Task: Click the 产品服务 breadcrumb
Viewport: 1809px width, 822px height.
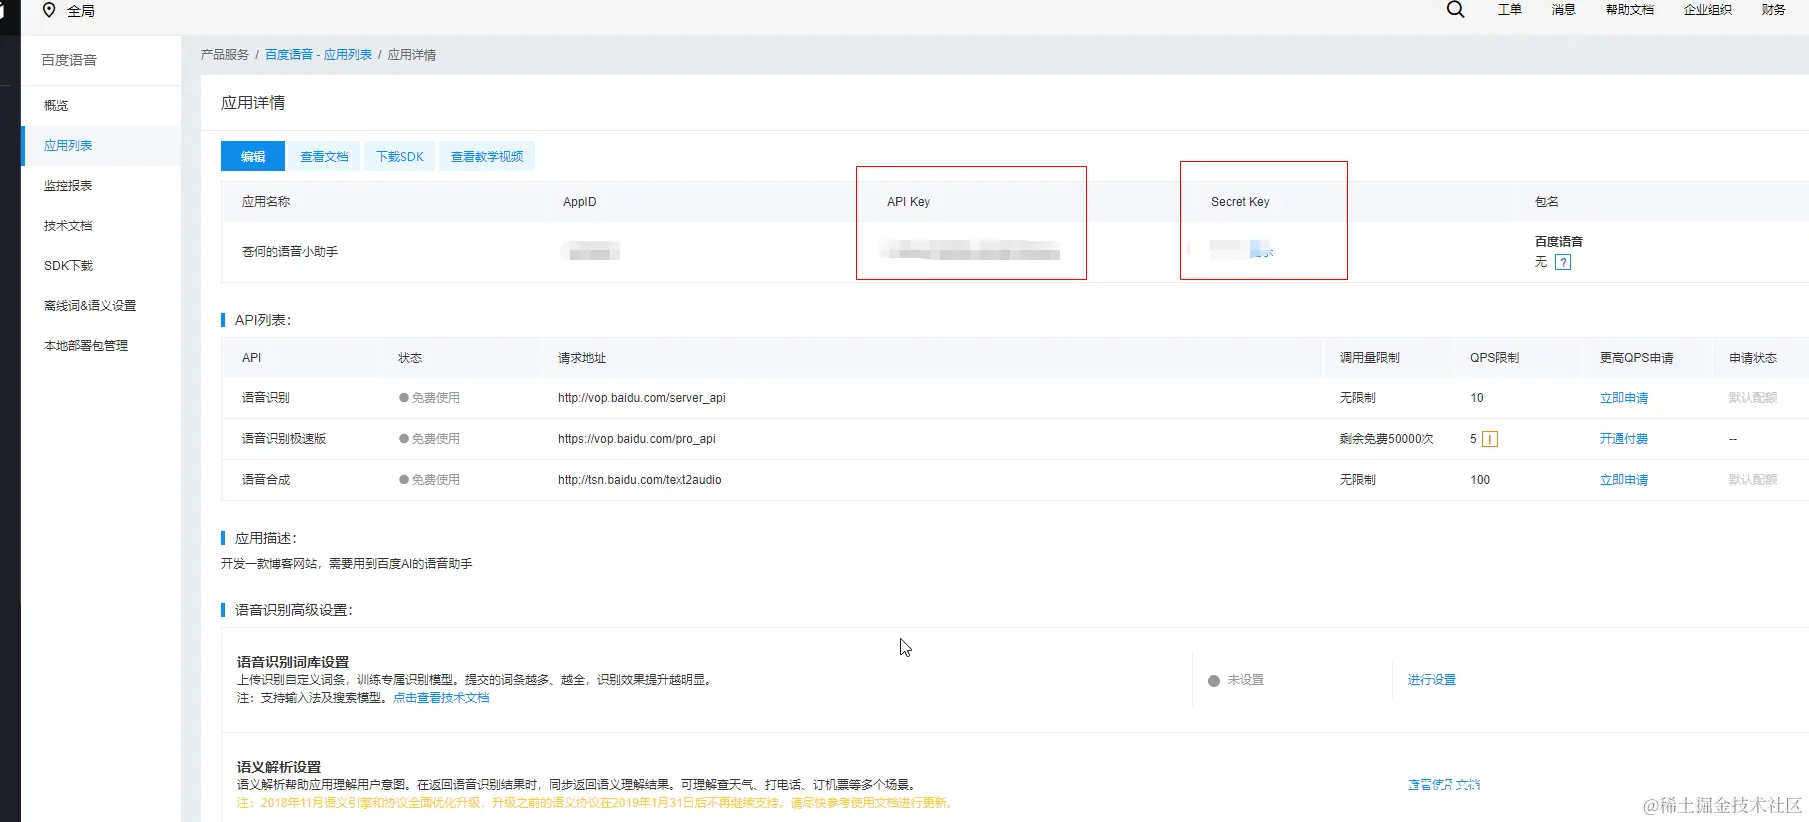Action: [x=225, y=55]
